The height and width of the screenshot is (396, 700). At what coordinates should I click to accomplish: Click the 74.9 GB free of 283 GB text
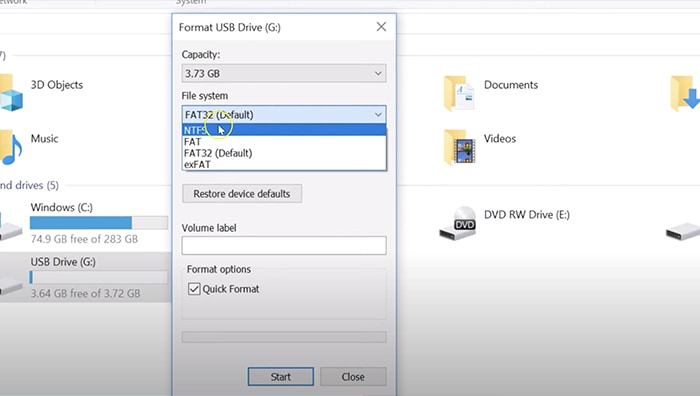tap(84, 239)
